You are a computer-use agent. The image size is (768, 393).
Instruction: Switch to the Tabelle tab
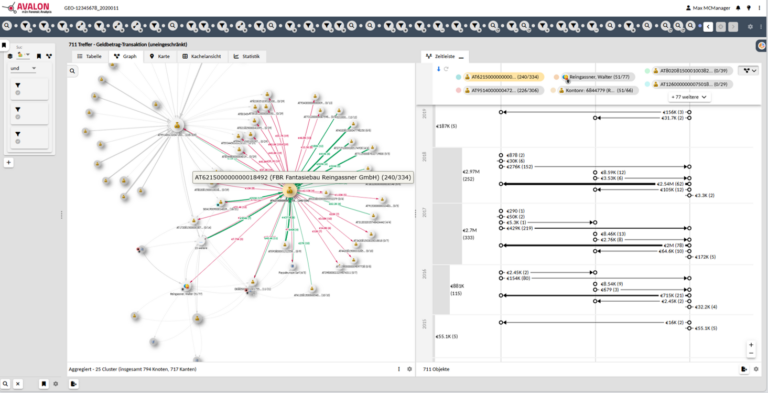pos(89,56)
